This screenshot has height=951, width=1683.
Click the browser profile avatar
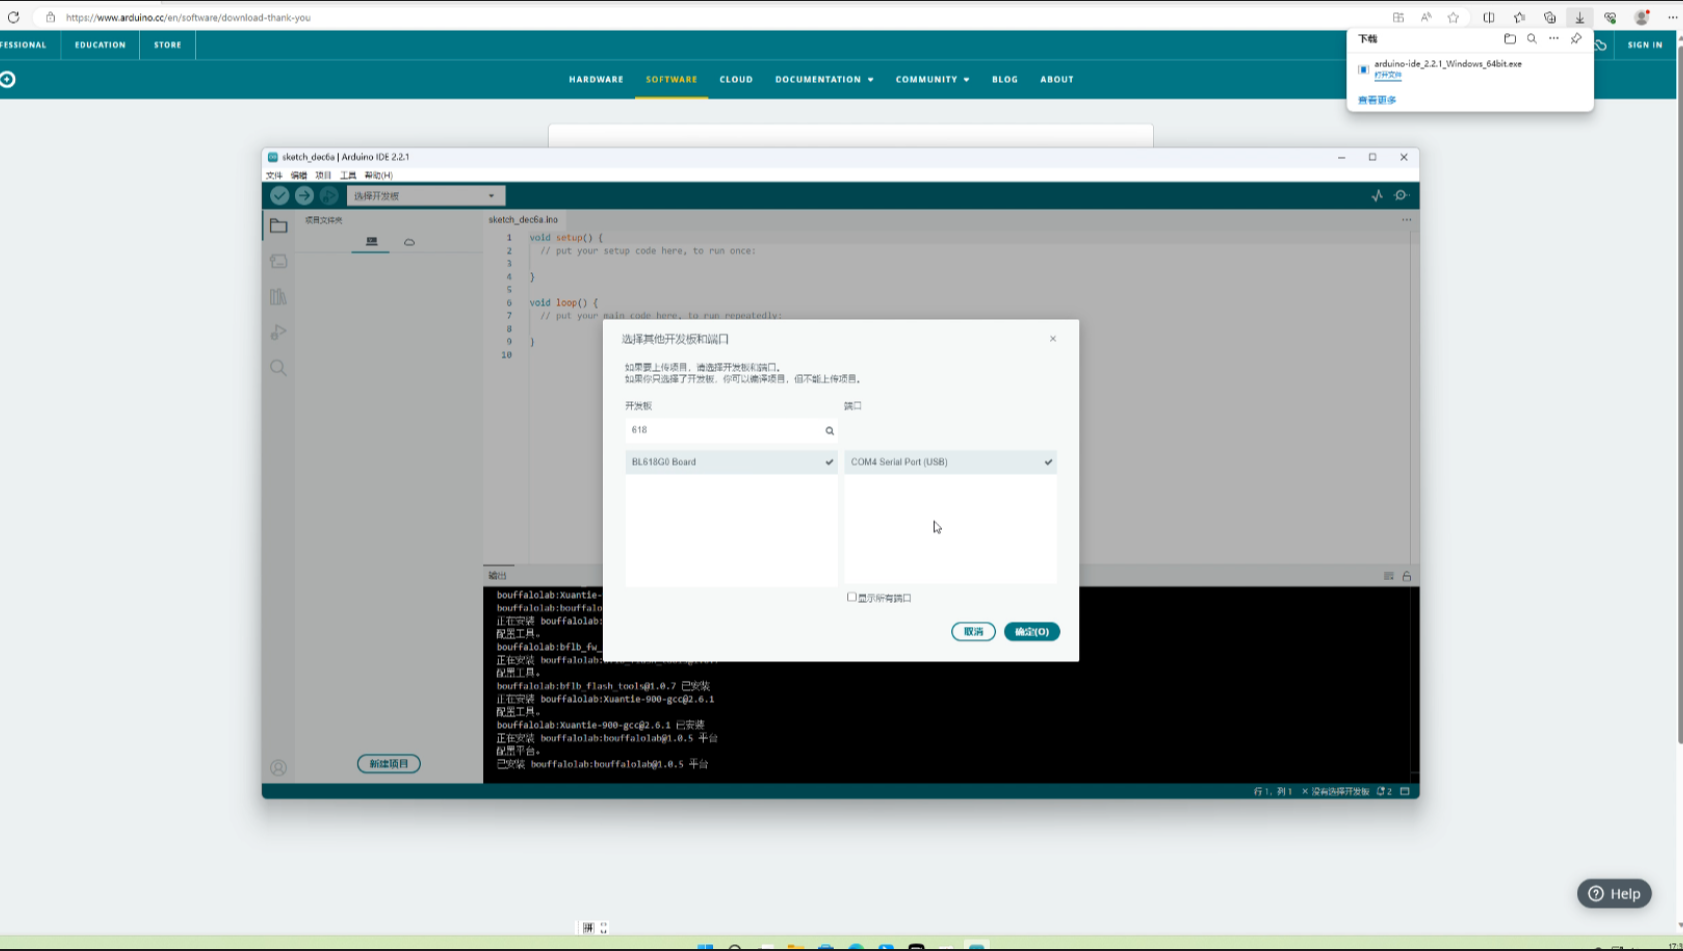tap(1642, 17)
